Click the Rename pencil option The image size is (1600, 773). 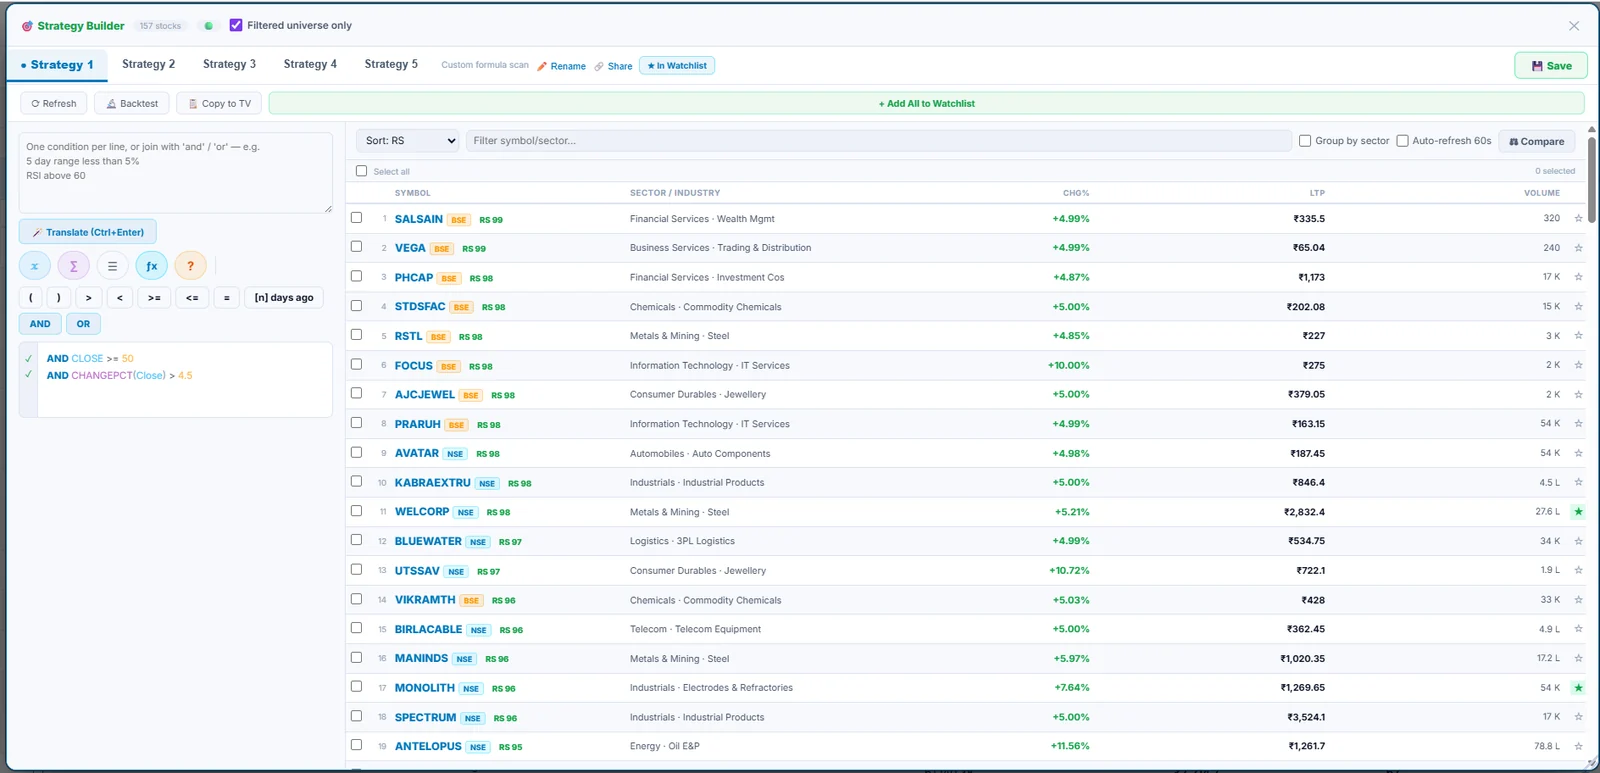coord(561,66)
